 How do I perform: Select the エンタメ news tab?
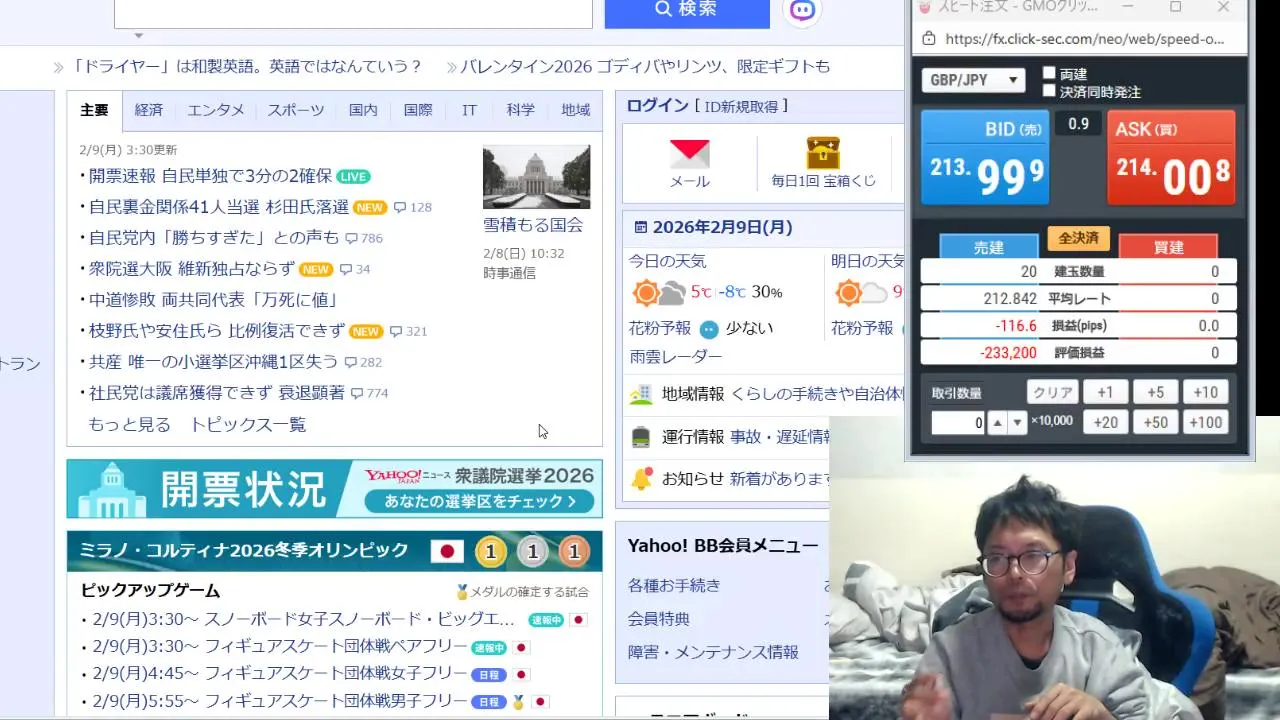point(215,110)
